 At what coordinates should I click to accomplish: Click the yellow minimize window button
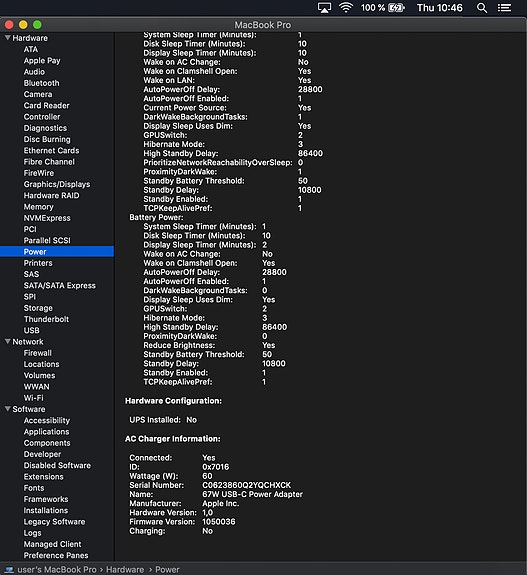click(x=23, y=25)
